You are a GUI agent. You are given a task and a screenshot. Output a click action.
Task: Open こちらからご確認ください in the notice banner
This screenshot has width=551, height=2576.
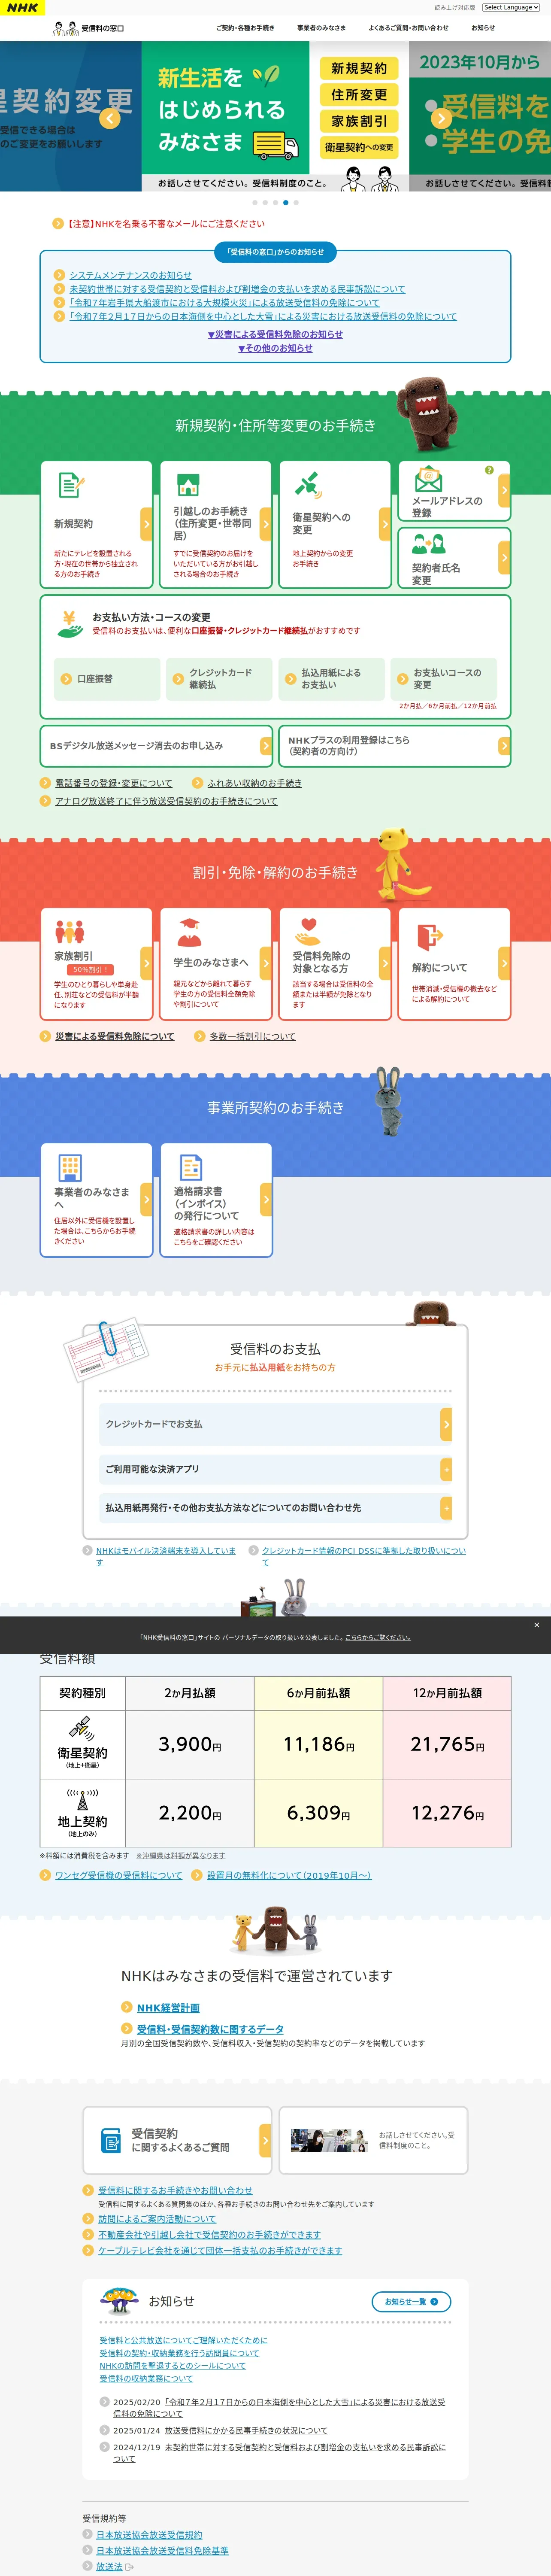pos(378,1637)
